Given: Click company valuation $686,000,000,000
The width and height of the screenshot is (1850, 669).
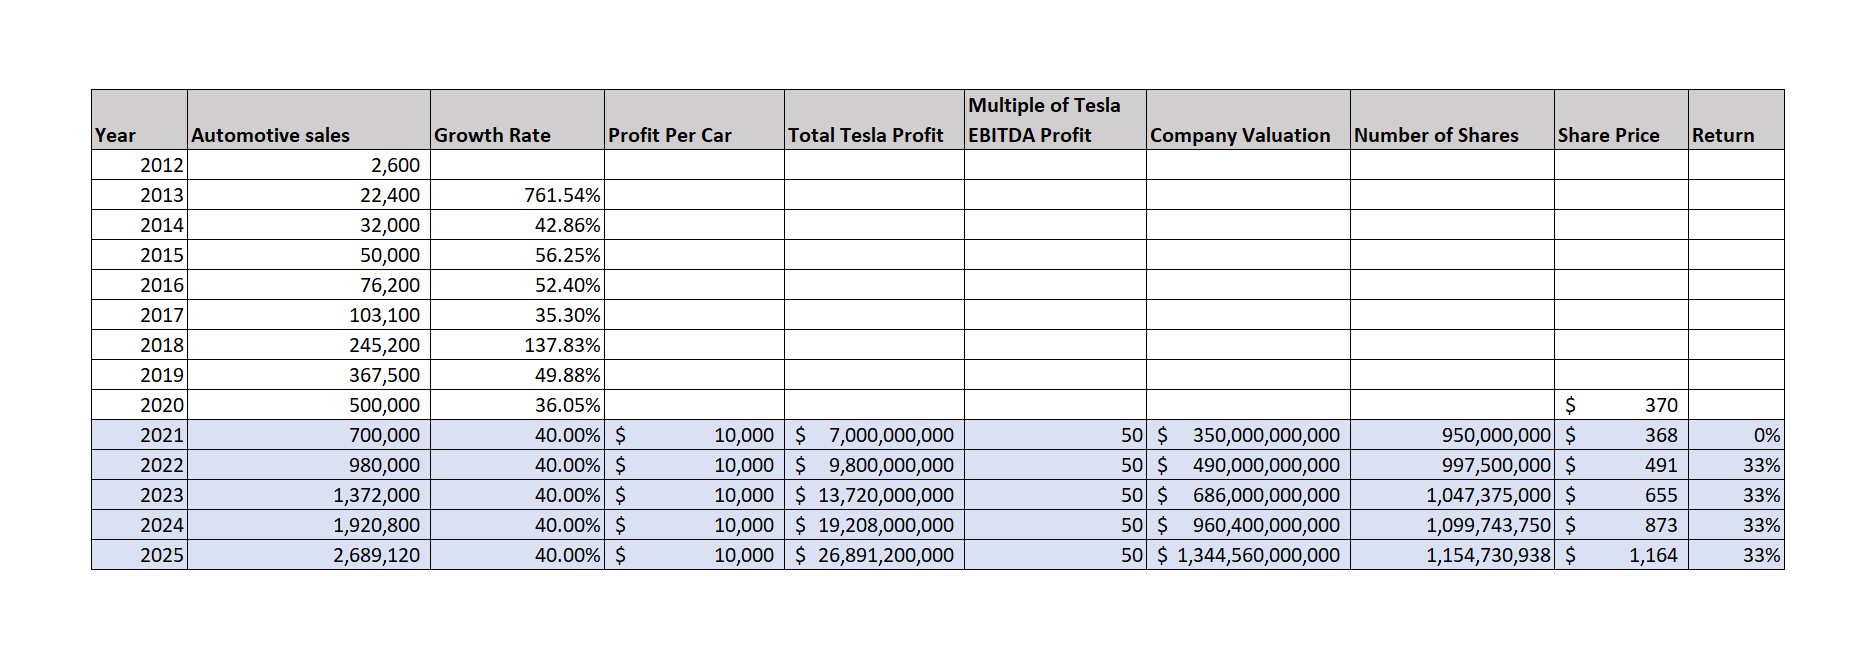Looking at the screenshot, I should (1248, 495).
